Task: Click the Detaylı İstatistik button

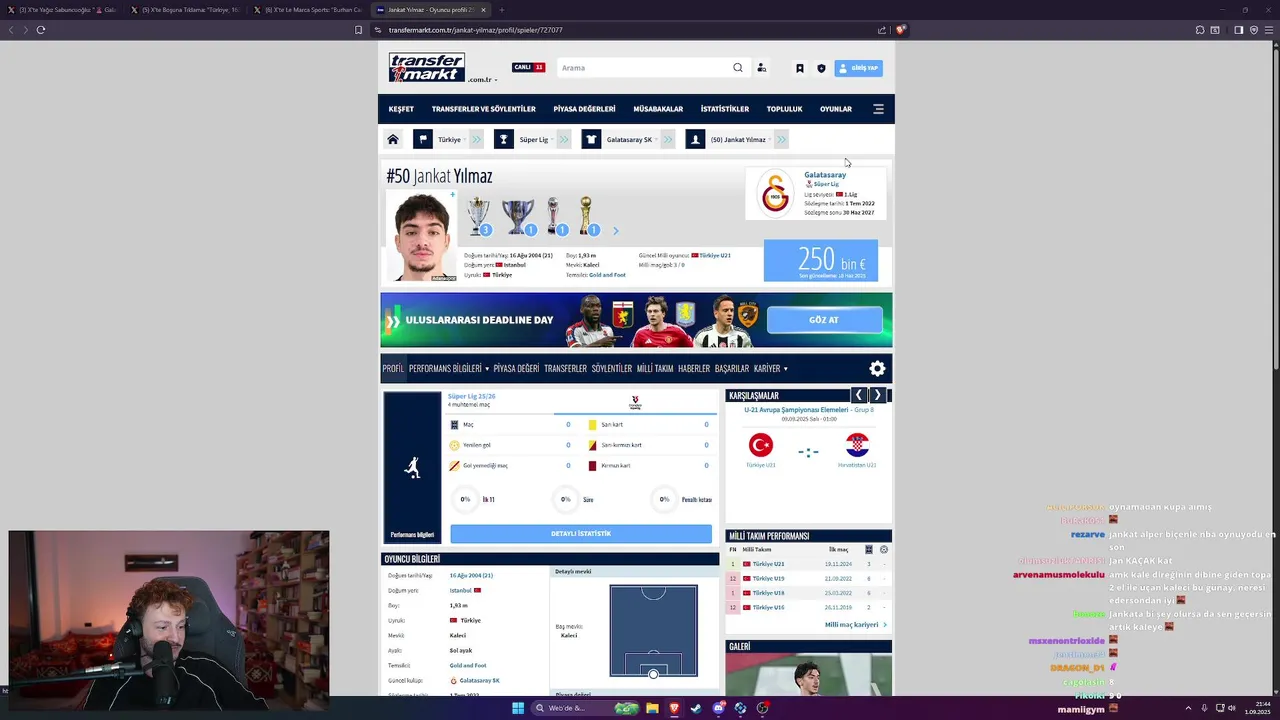Action: [581, 534]
